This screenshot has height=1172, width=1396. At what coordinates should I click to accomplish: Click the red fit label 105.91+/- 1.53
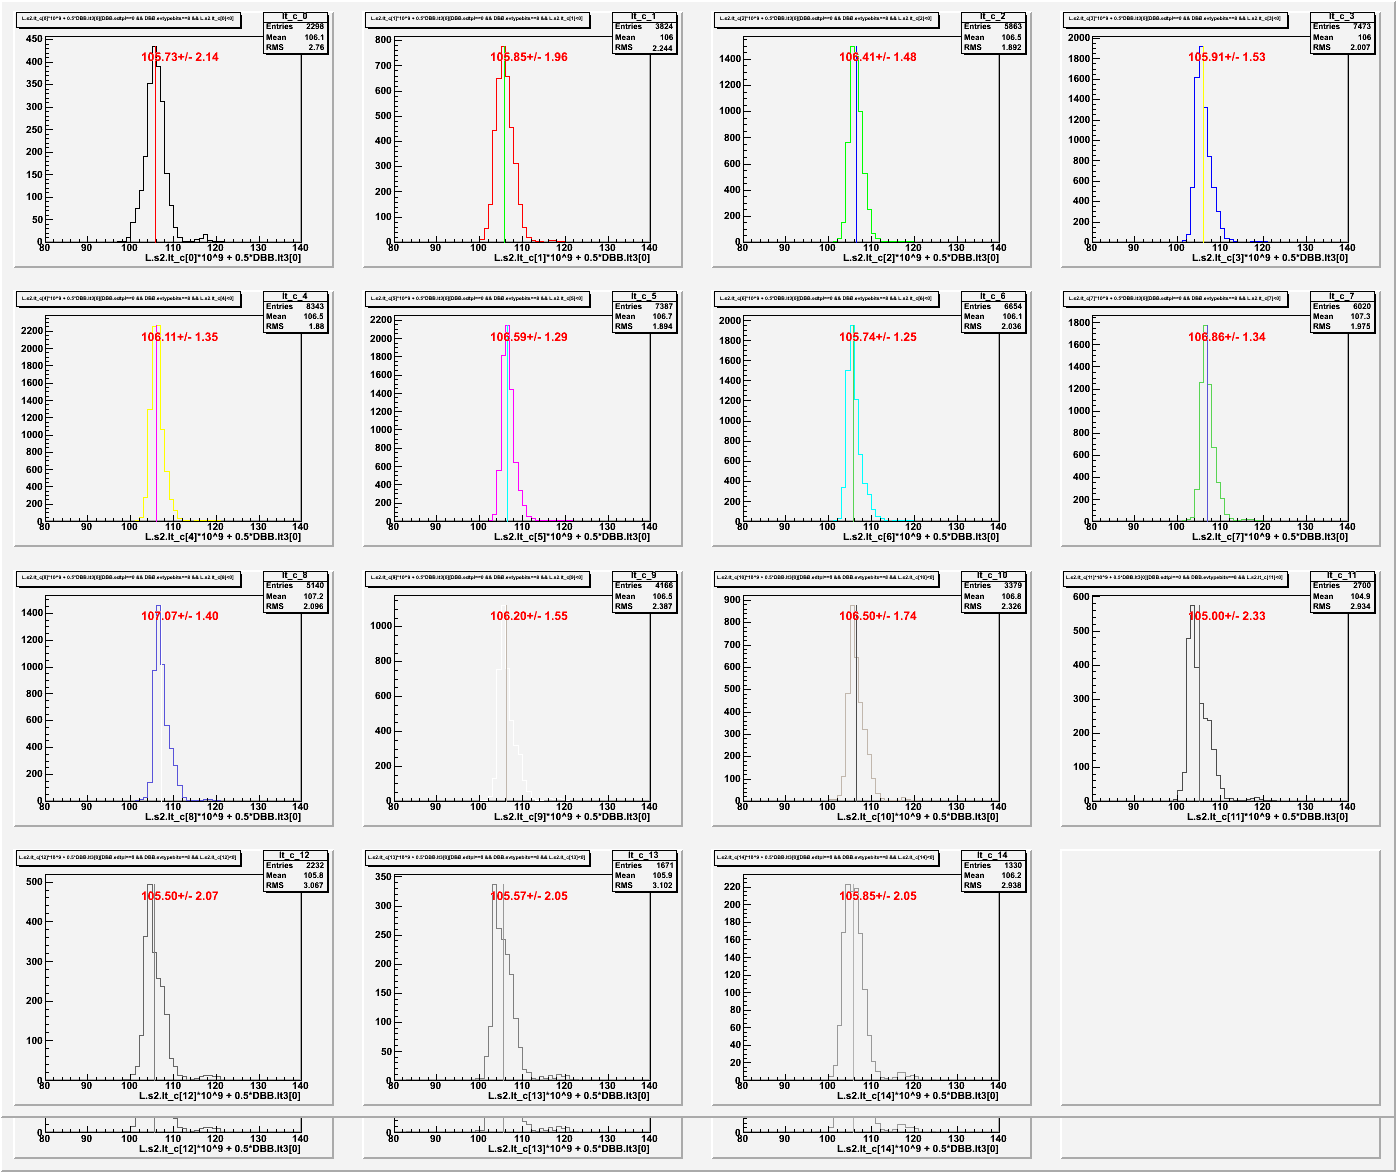point(1227,57)
